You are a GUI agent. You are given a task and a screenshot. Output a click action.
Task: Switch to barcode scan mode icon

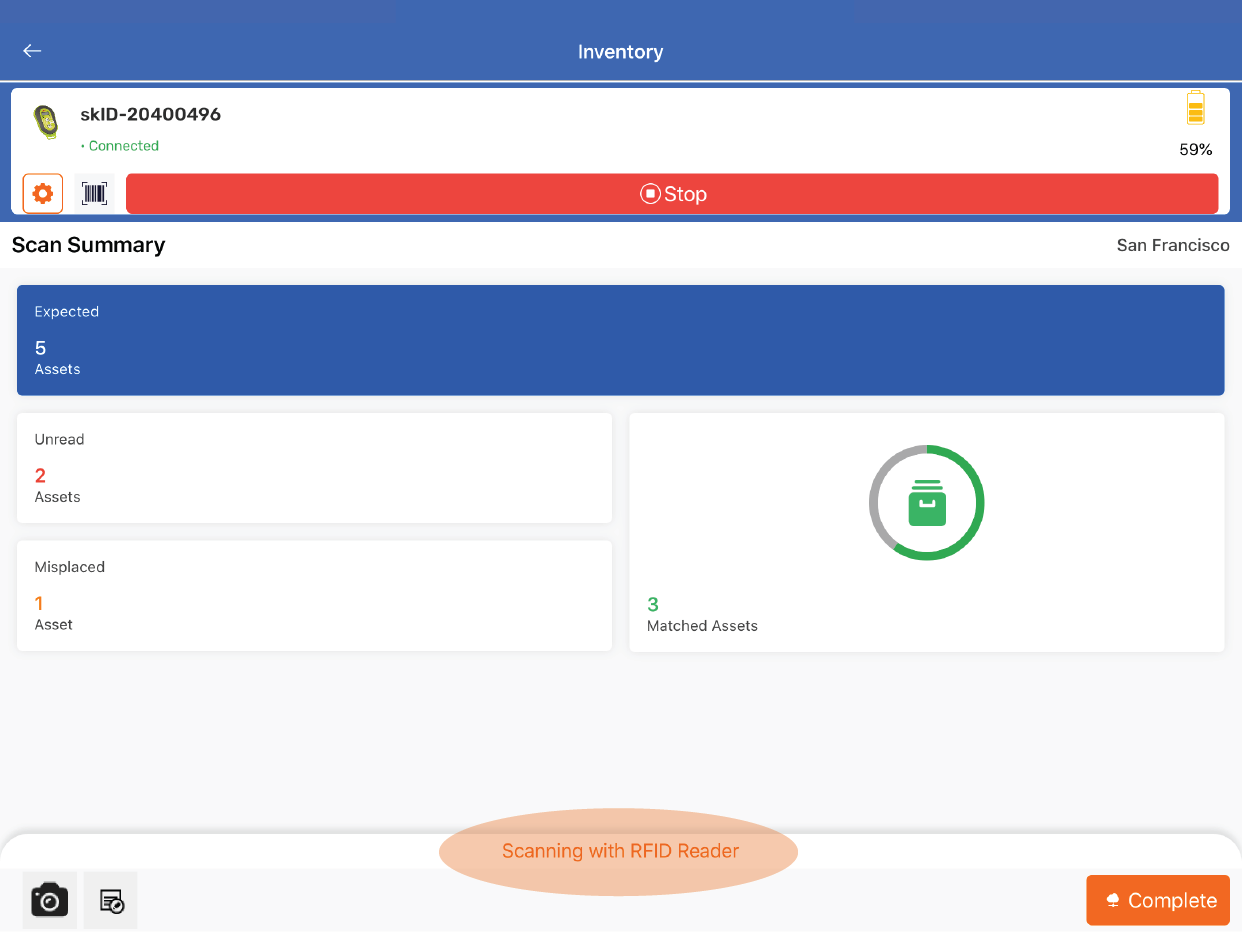pyautogui.click(x=95, y=194)
